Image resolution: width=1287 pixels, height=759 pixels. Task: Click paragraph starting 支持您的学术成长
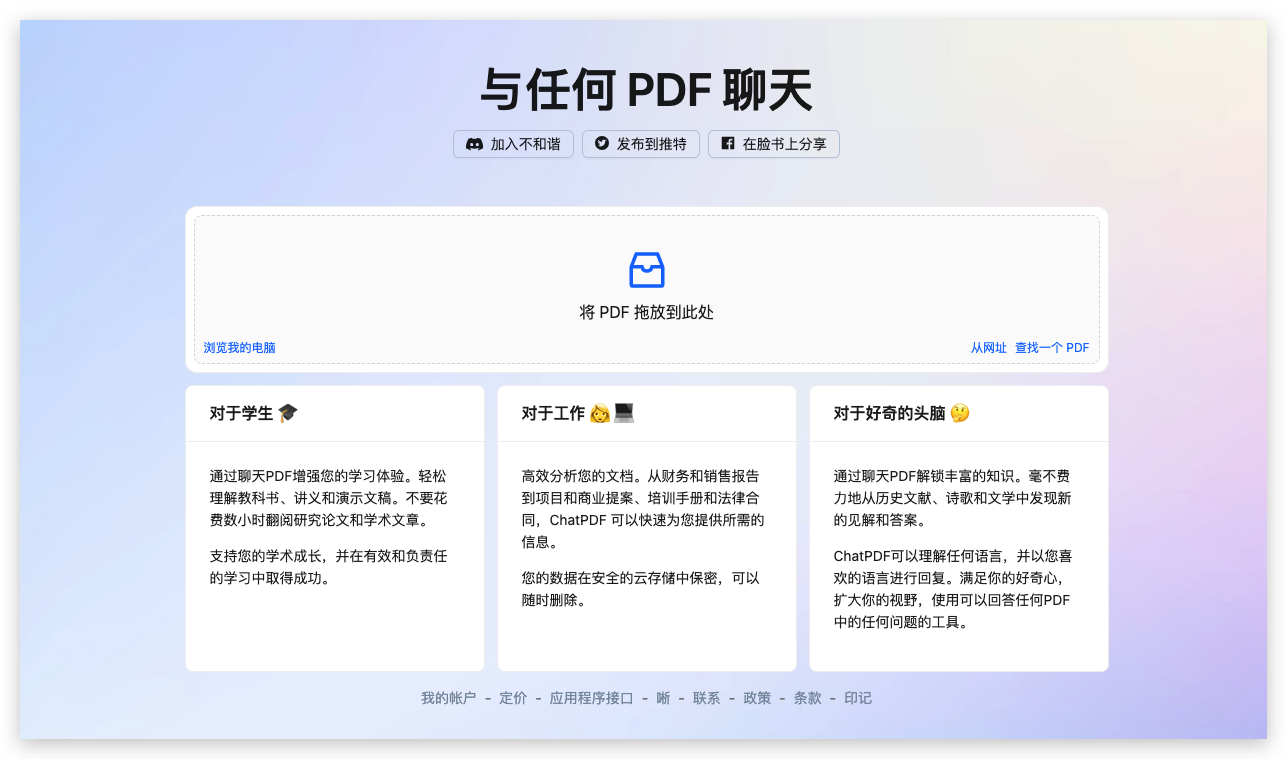pos(328,567)
